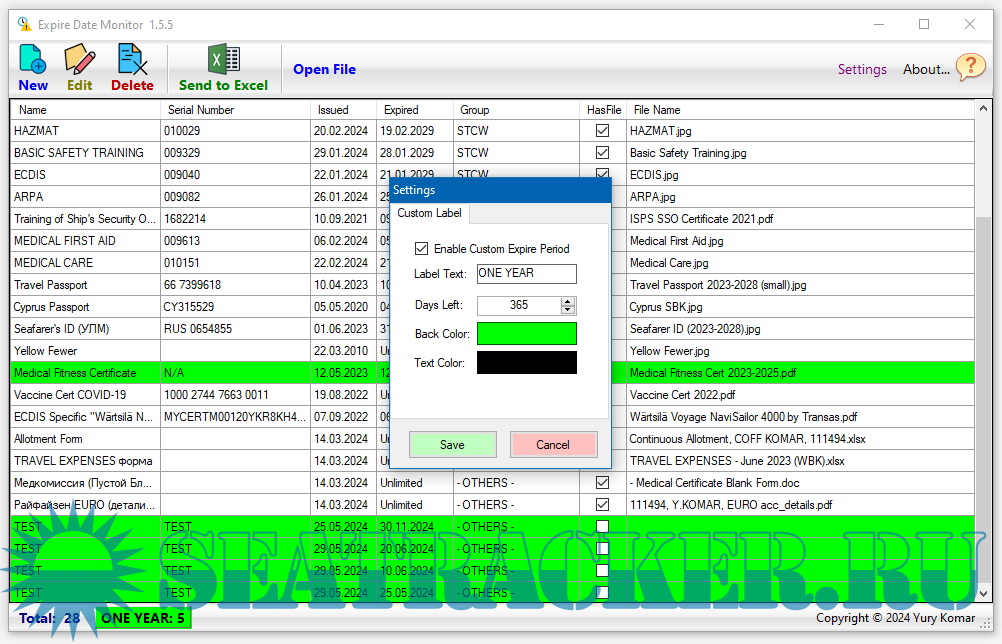Increase Days Left with the up arrow

[x=568, y=301]
